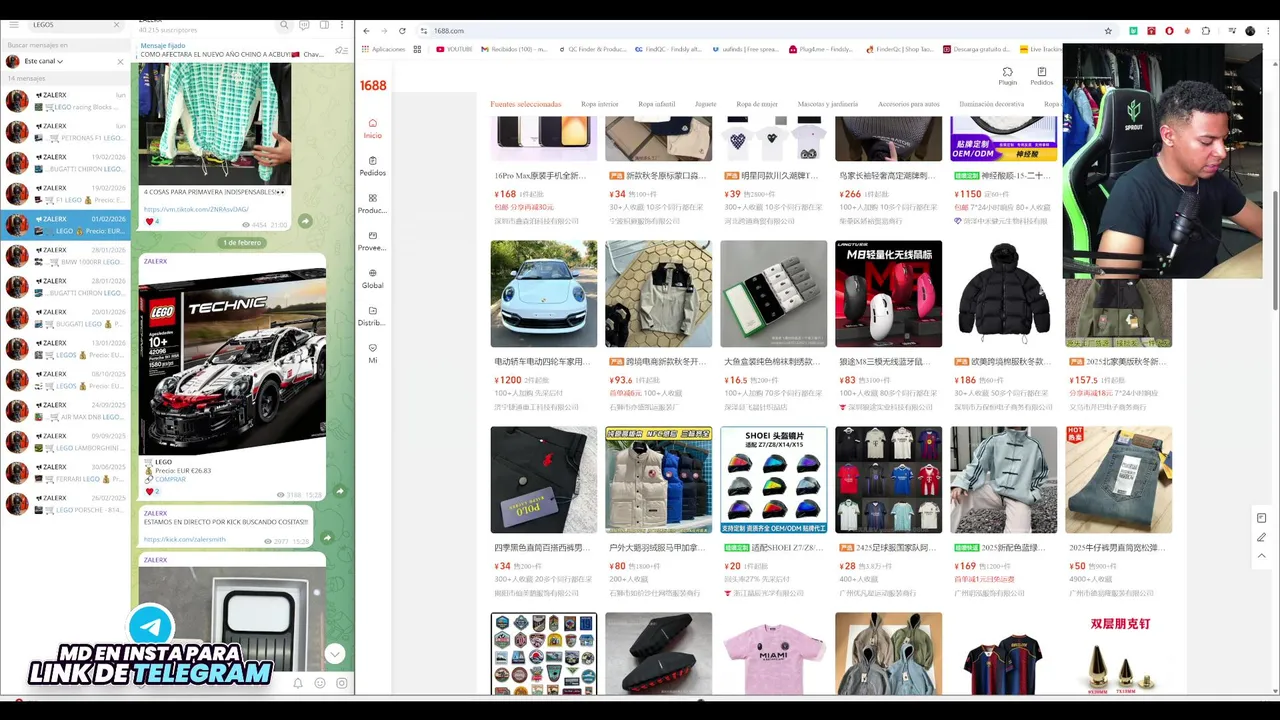Toggle the Telegram side panel icon
Screen dimensions: 1280x720
323,25
